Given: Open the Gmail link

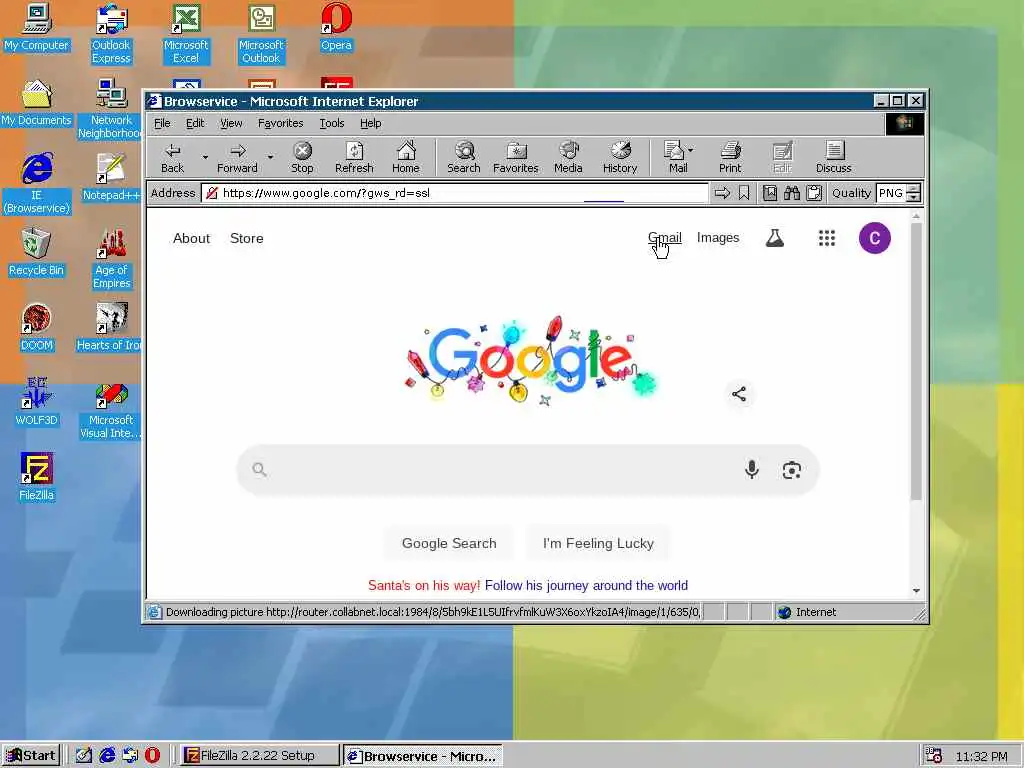Looking at the screenshot, I should [x=665, y=238].
